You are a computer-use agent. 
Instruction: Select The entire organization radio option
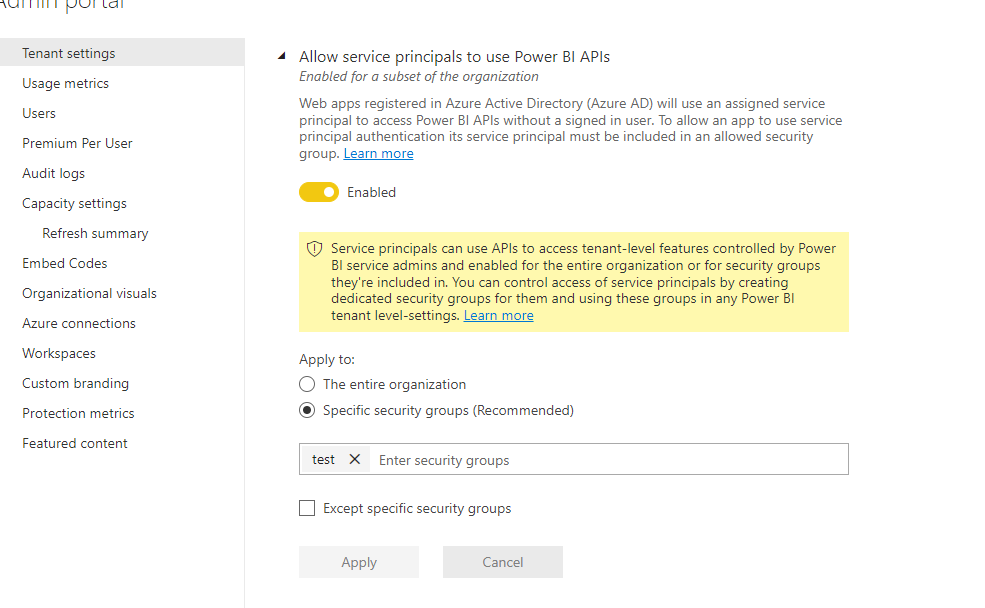tap(307, 384)
